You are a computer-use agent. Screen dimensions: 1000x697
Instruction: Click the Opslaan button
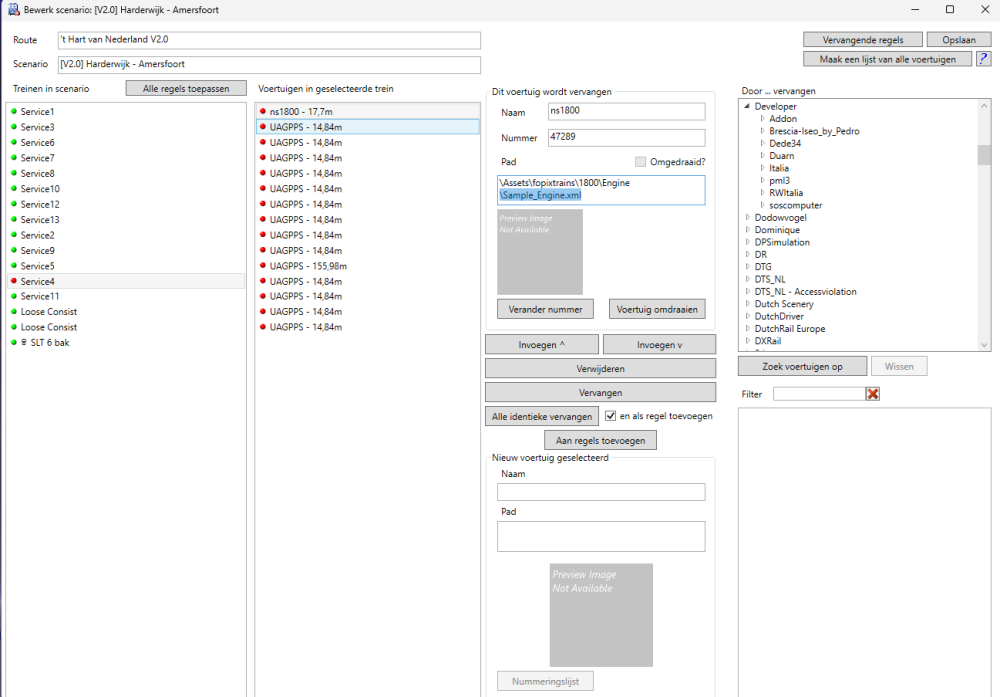click(959, 40)
